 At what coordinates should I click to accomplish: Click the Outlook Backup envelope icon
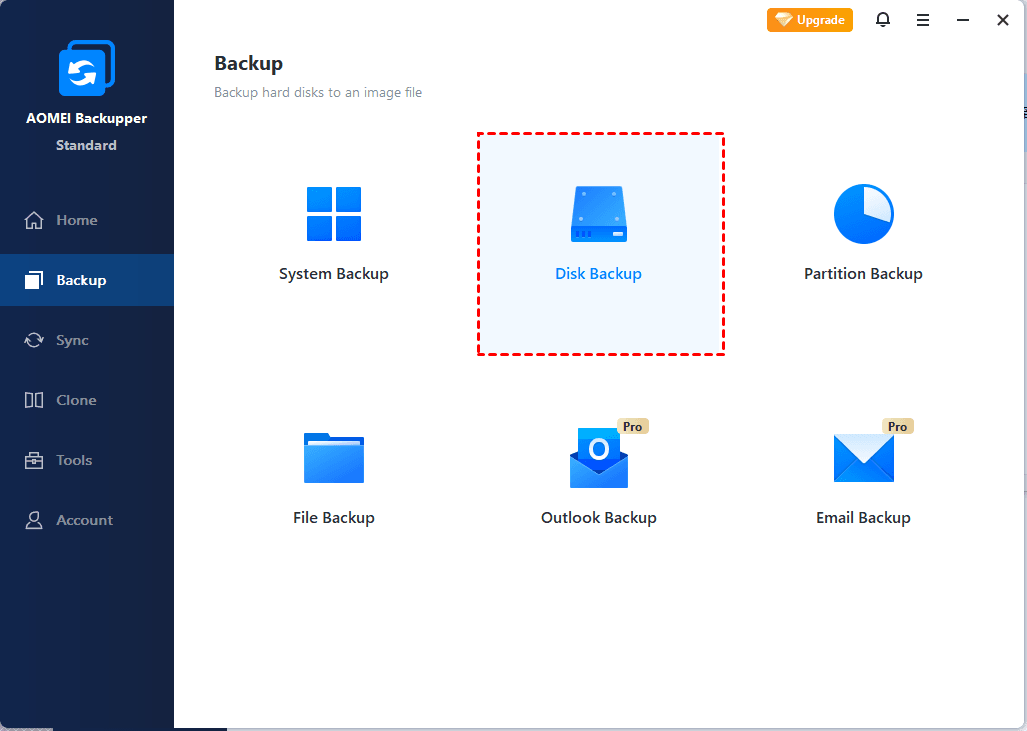click(599, 458)
